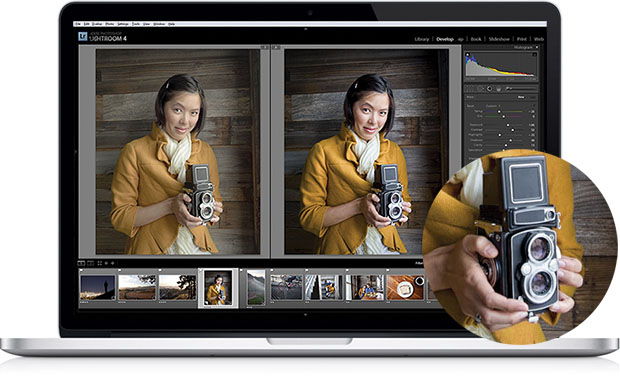Open the white balance Custom dropdown
Image resolution: width=620 pixels, height=379 pixels.
click(492, 106)
